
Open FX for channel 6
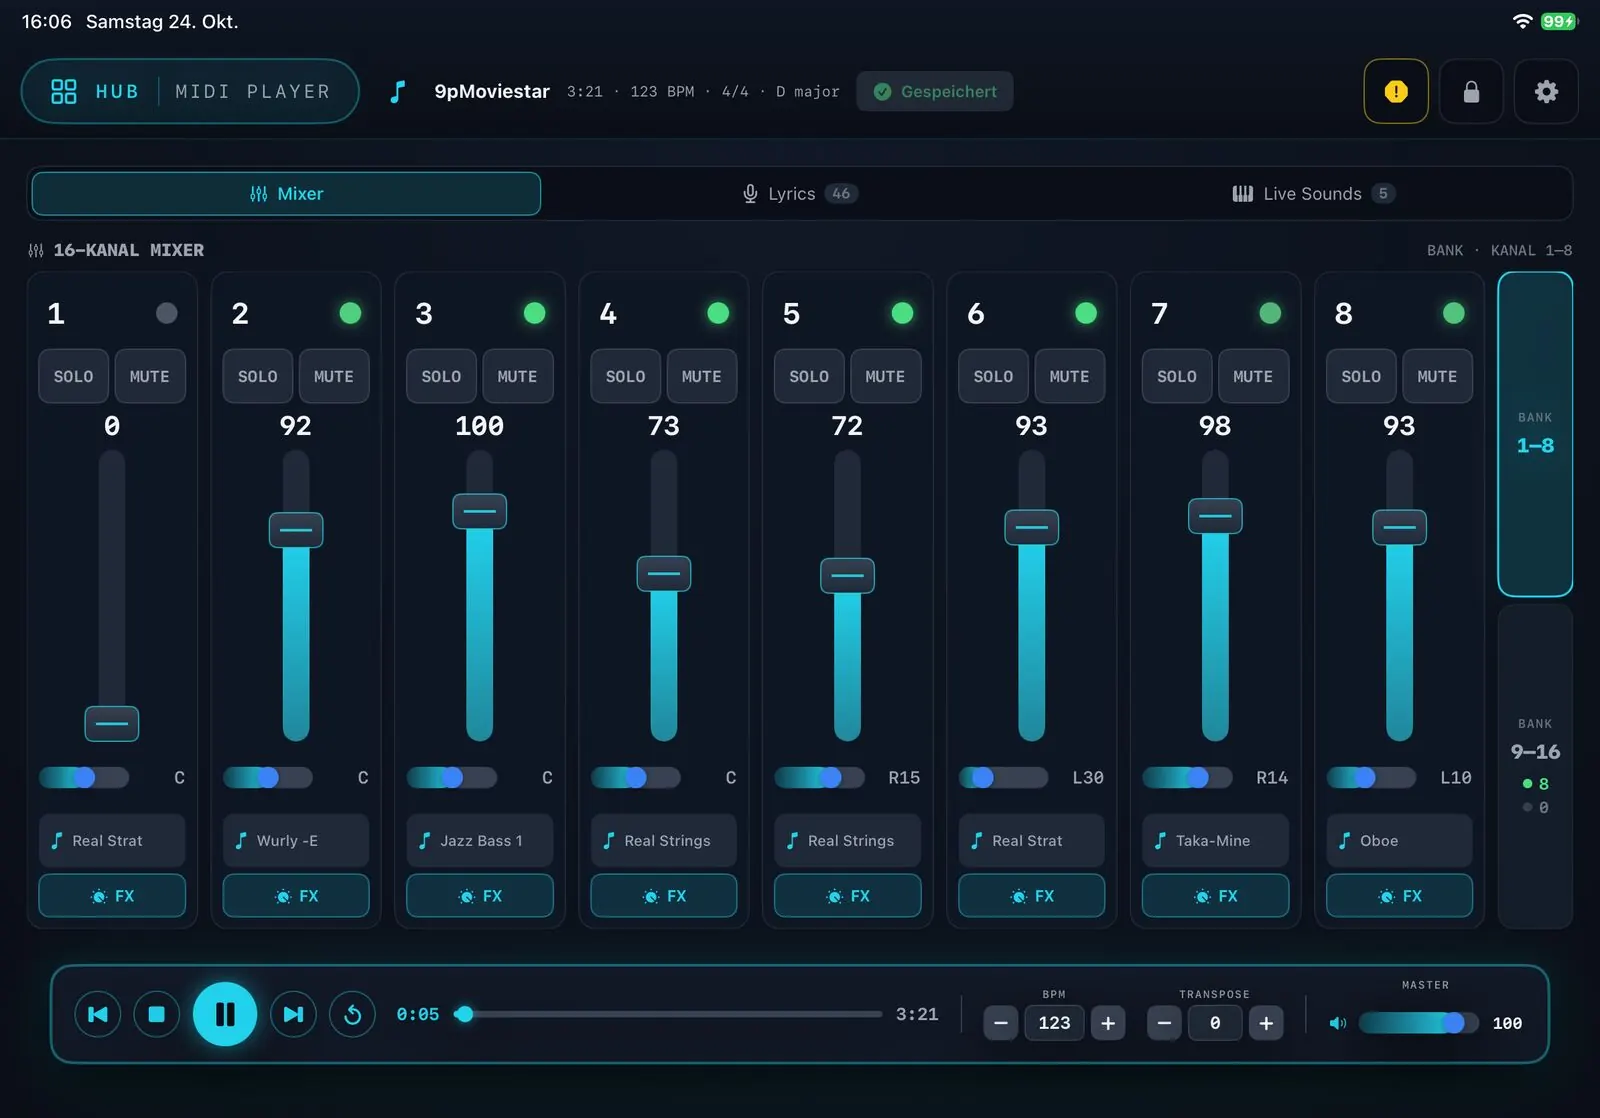pos(1031,896)
